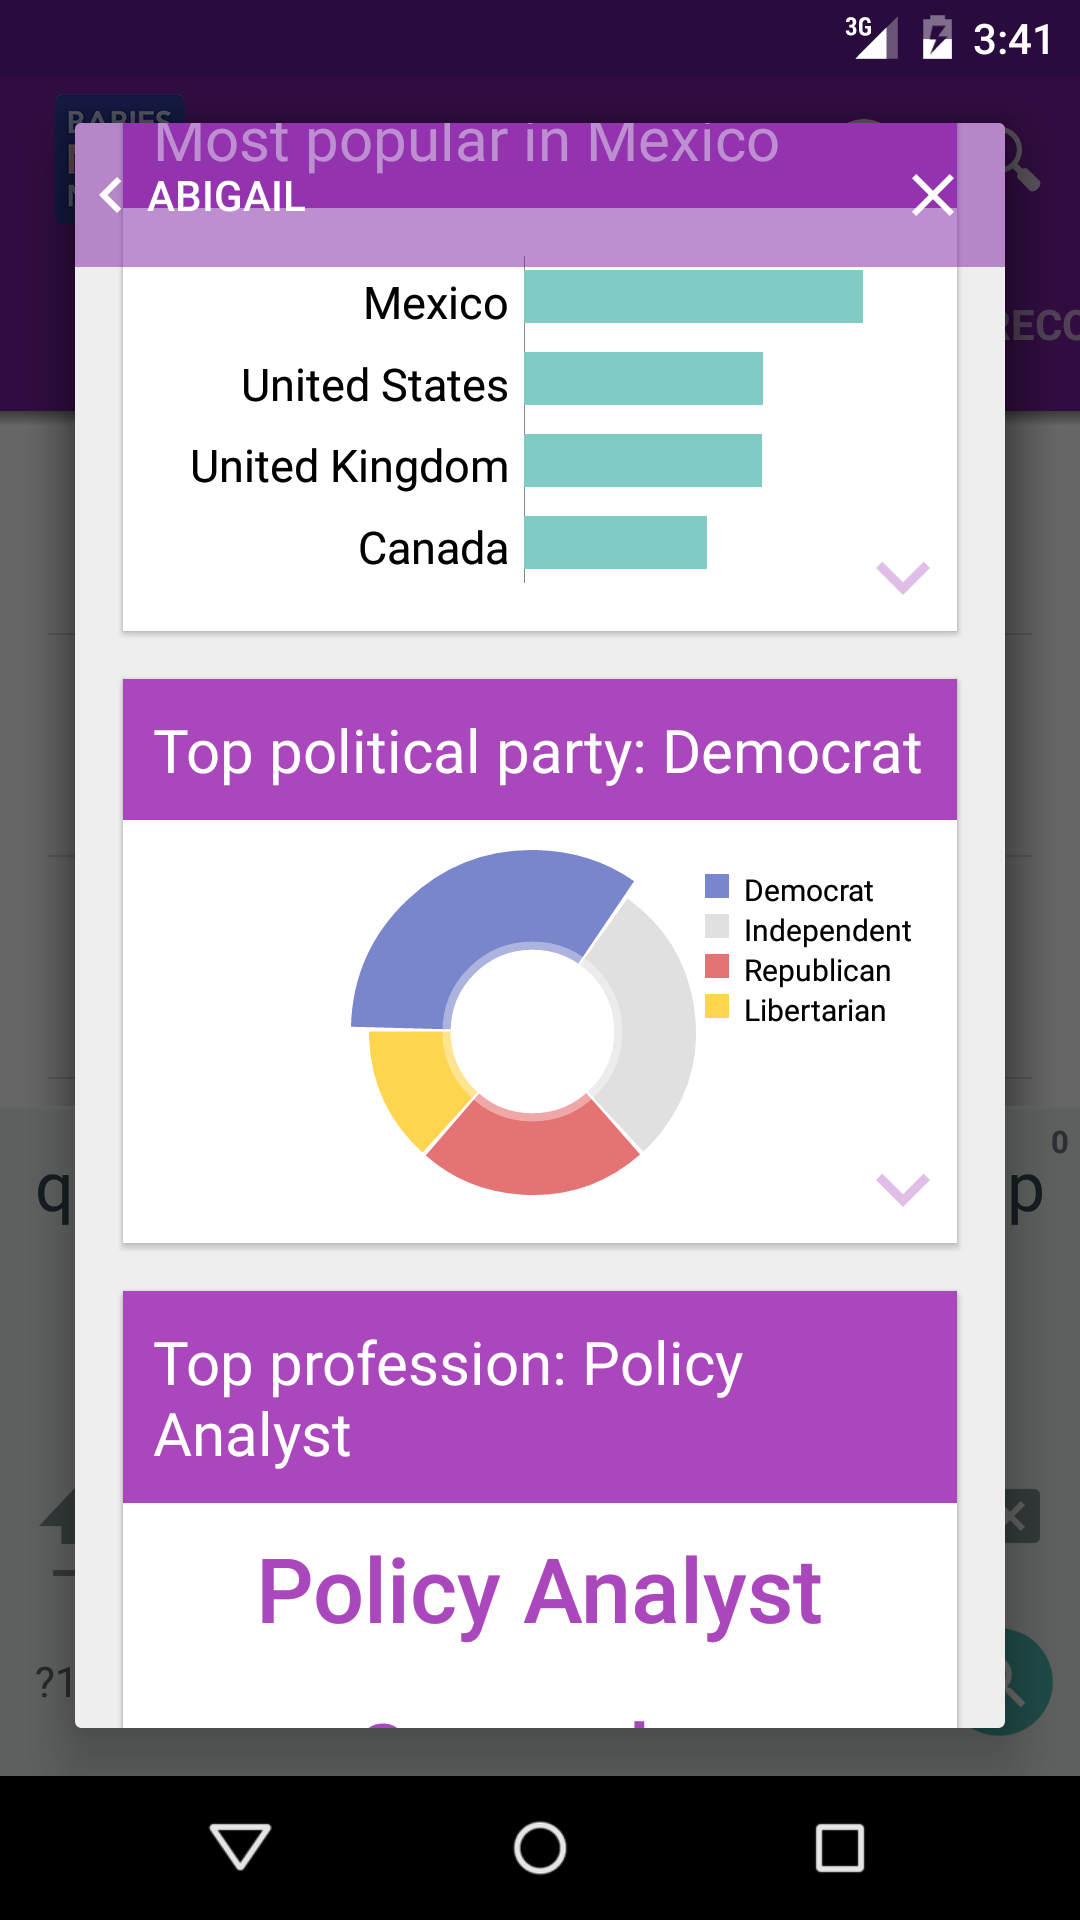Tap the Libertarian yellow legend swatch
Screen dimensions: 1080x1920
(717, 1007)
